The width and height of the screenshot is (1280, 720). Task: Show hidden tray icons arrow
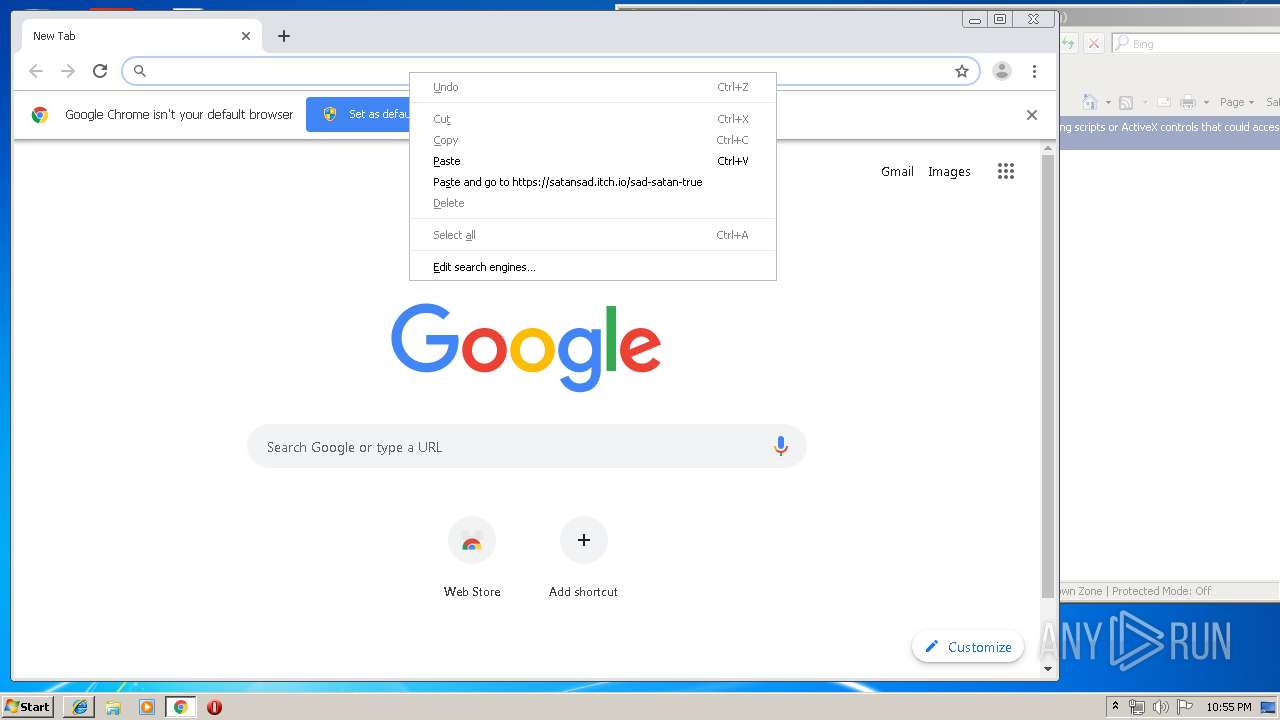1115,707
